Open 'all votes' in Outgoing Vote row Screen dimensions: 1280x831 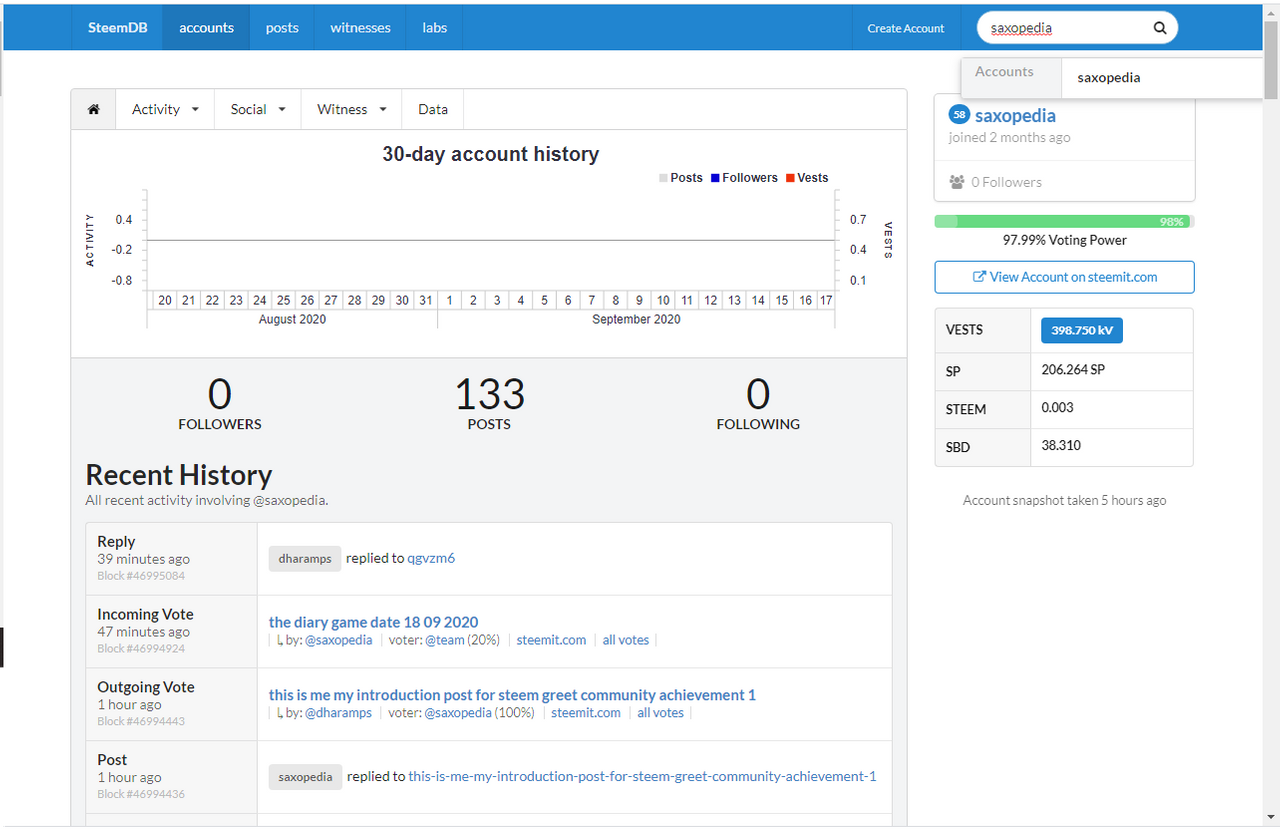661,713
